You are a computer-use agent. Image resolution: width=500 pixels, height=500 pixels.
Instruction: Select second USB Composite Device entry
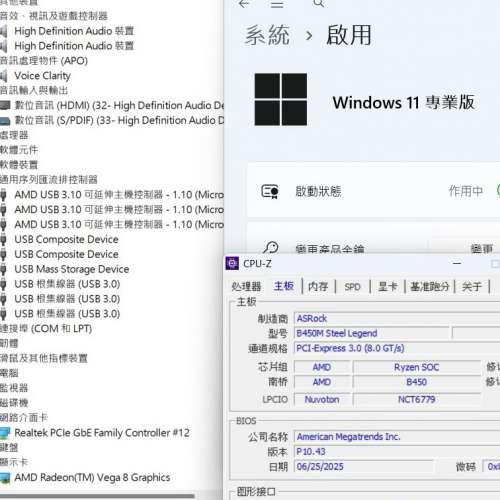(66, 254)
